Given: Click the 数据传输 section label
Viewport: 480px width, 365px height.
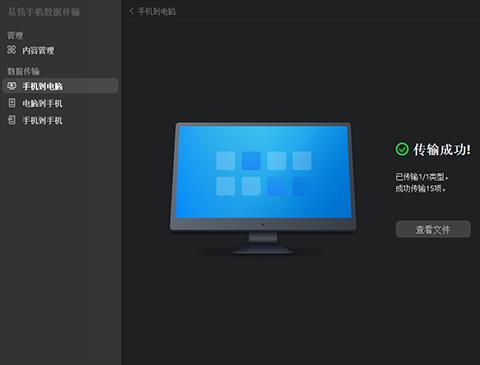Looking at the screenshot, I should (x=23, y=71).
